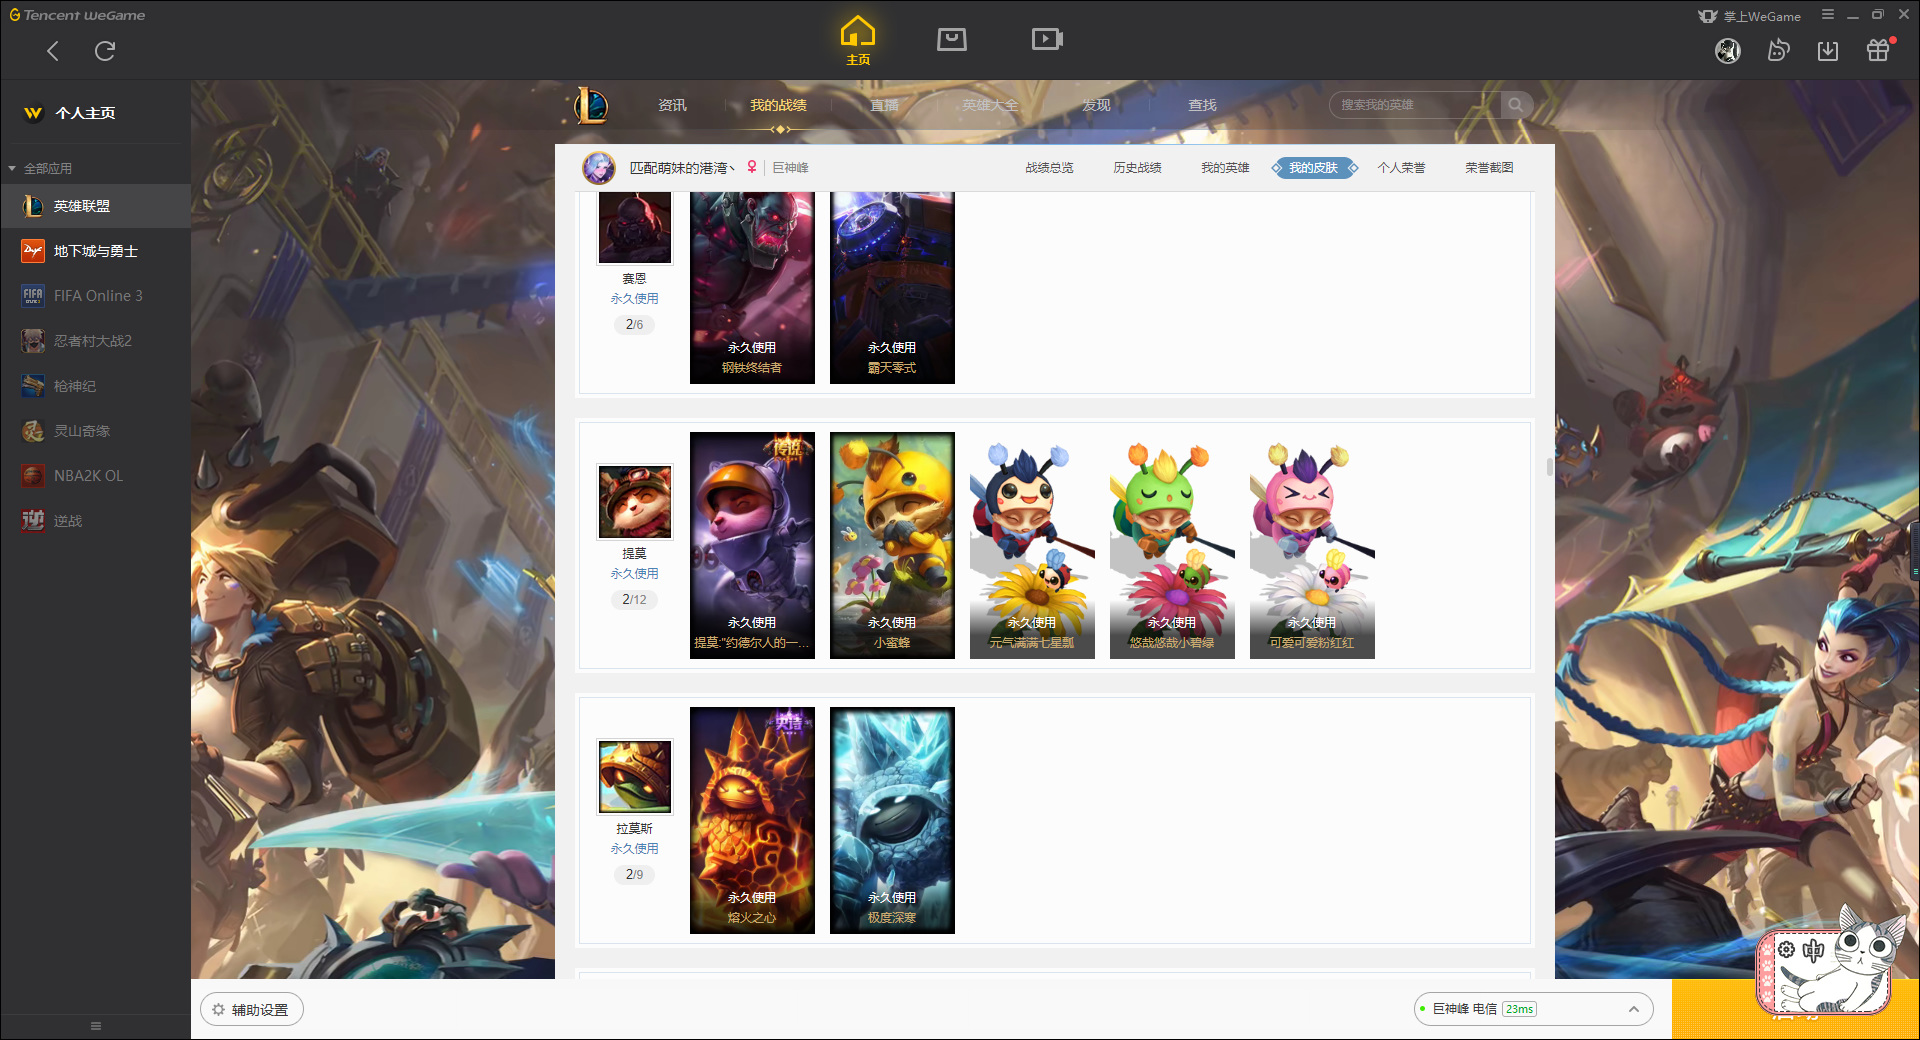The image size is (1920, 1040).
Task: Open the 主页 home icon
Action: (858, 41)
